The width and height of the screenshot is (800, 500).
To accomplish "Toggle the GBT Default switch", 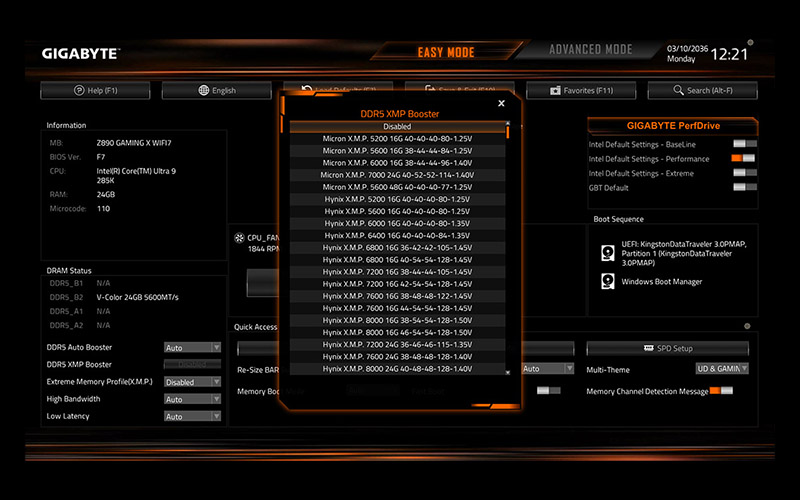I will click(x=745, y=187).
